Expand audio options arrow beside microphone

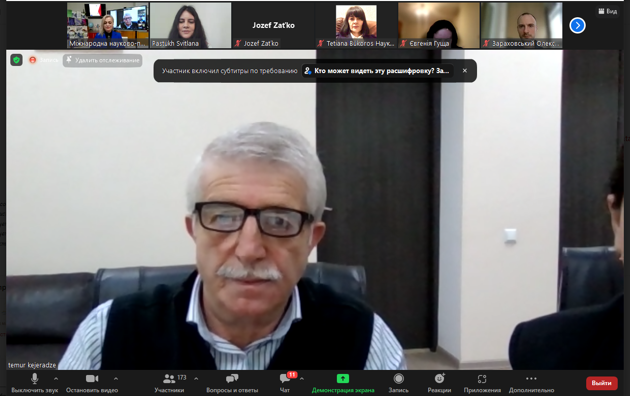(x=56, y=379)
